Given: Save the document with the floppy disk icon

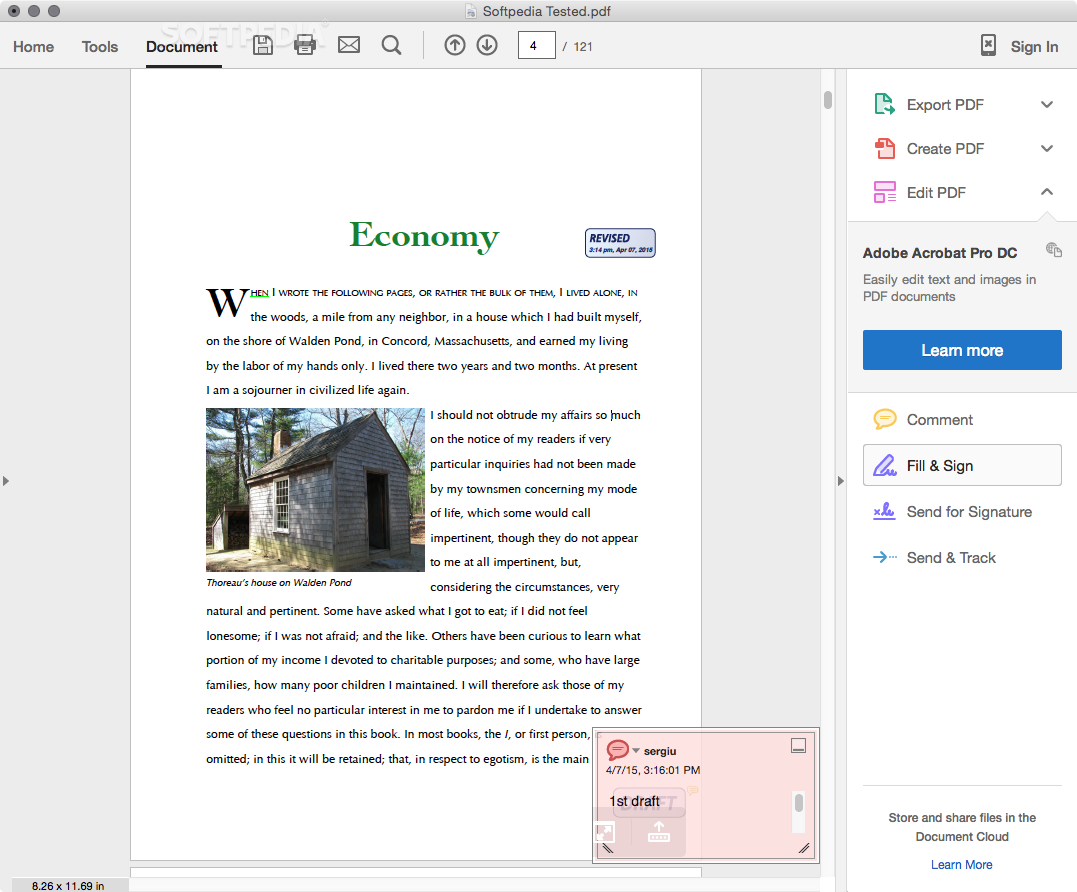Looking at the screenshot, I should coord(263,45).
